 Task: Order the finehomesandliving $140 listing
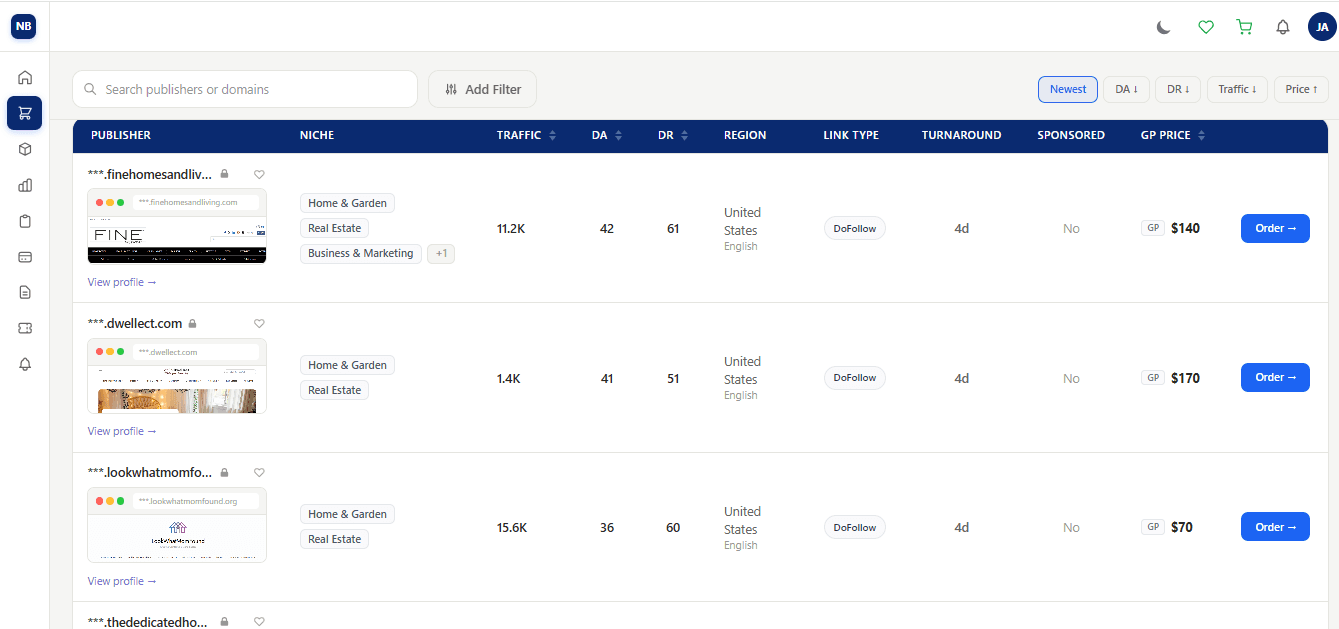tap(1275, 228)
